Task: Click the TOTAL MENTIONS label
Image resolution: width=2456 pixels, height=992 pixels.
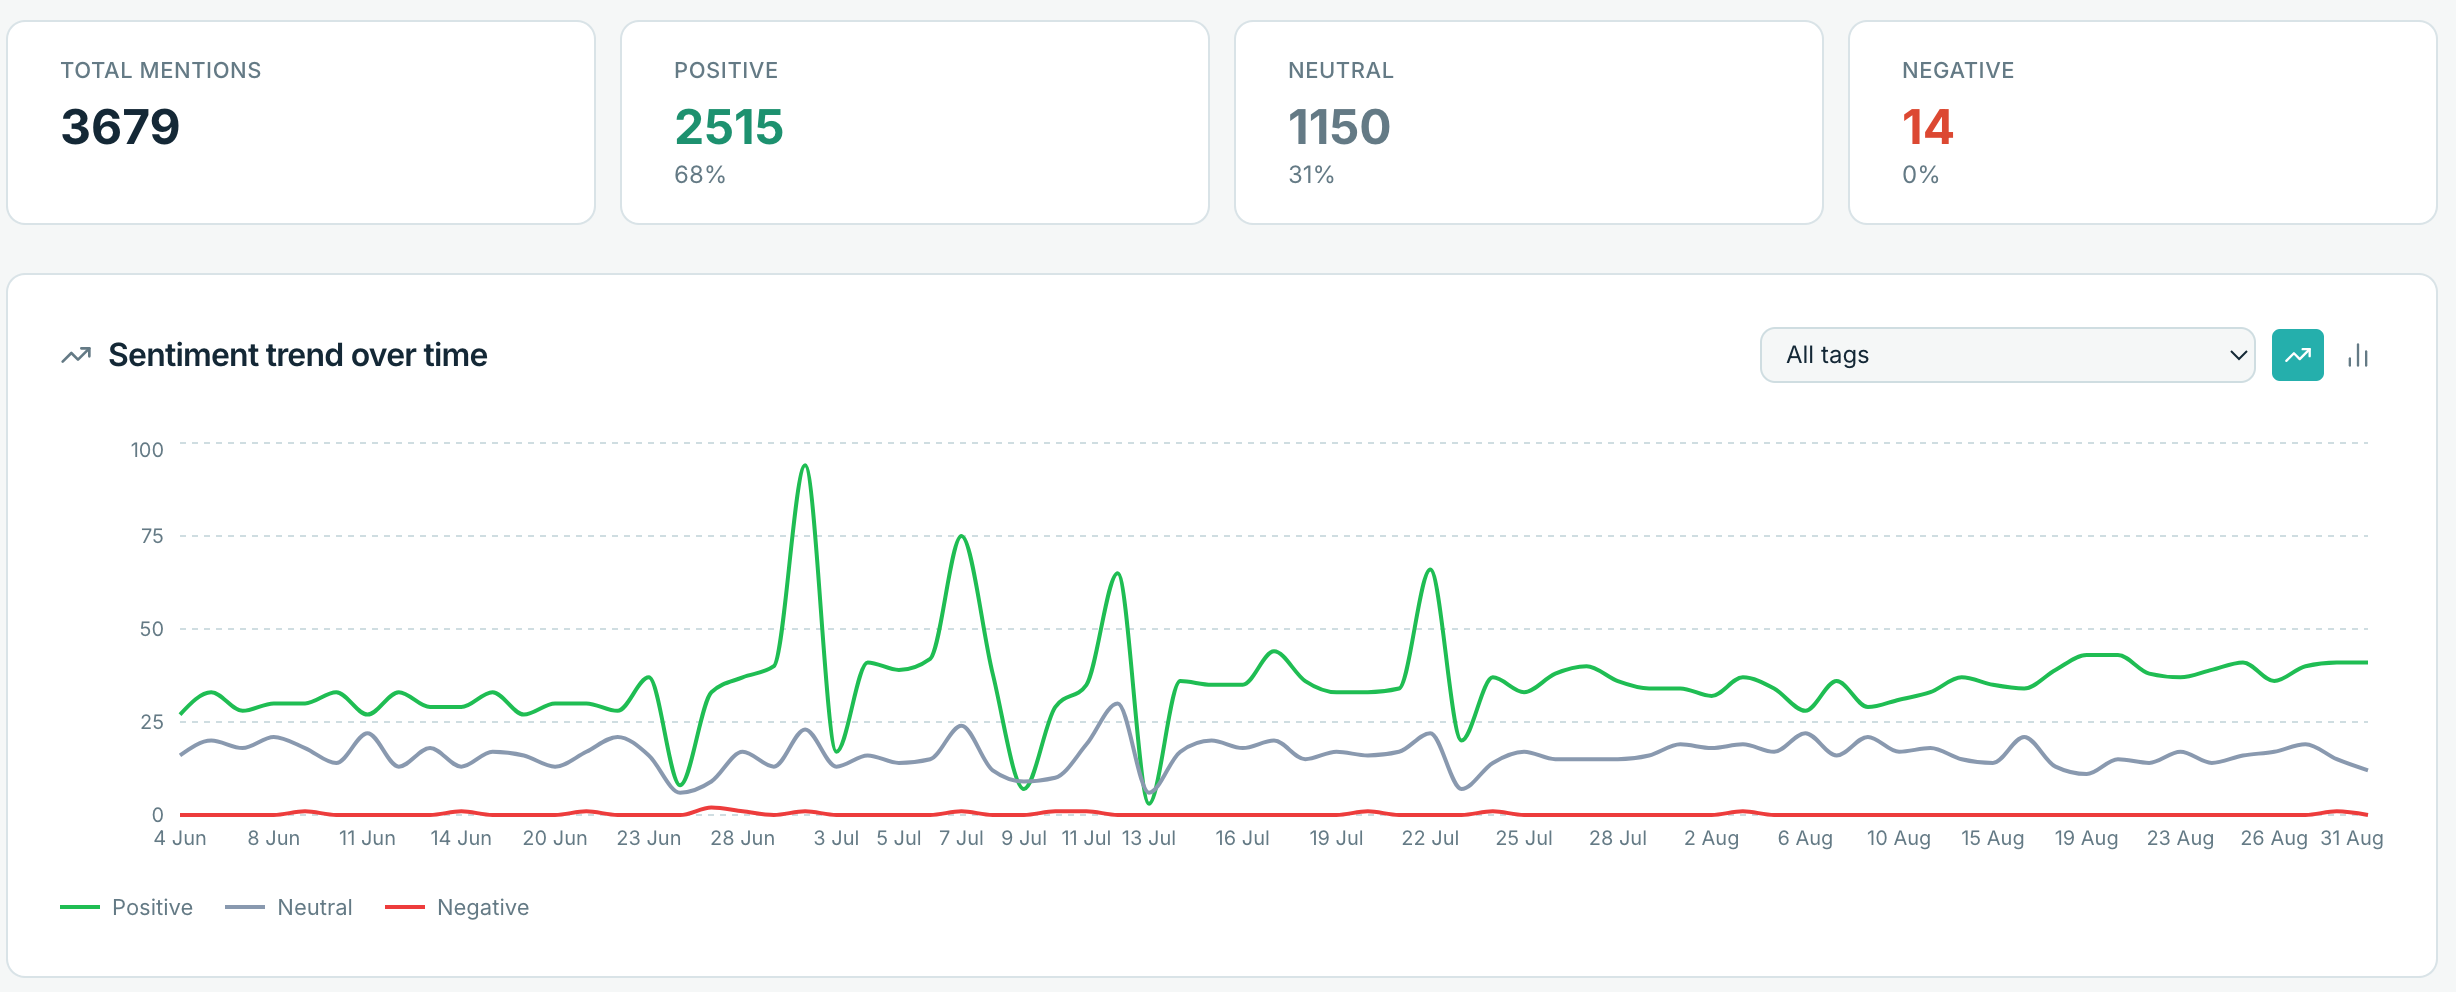Action: [161, 71]
